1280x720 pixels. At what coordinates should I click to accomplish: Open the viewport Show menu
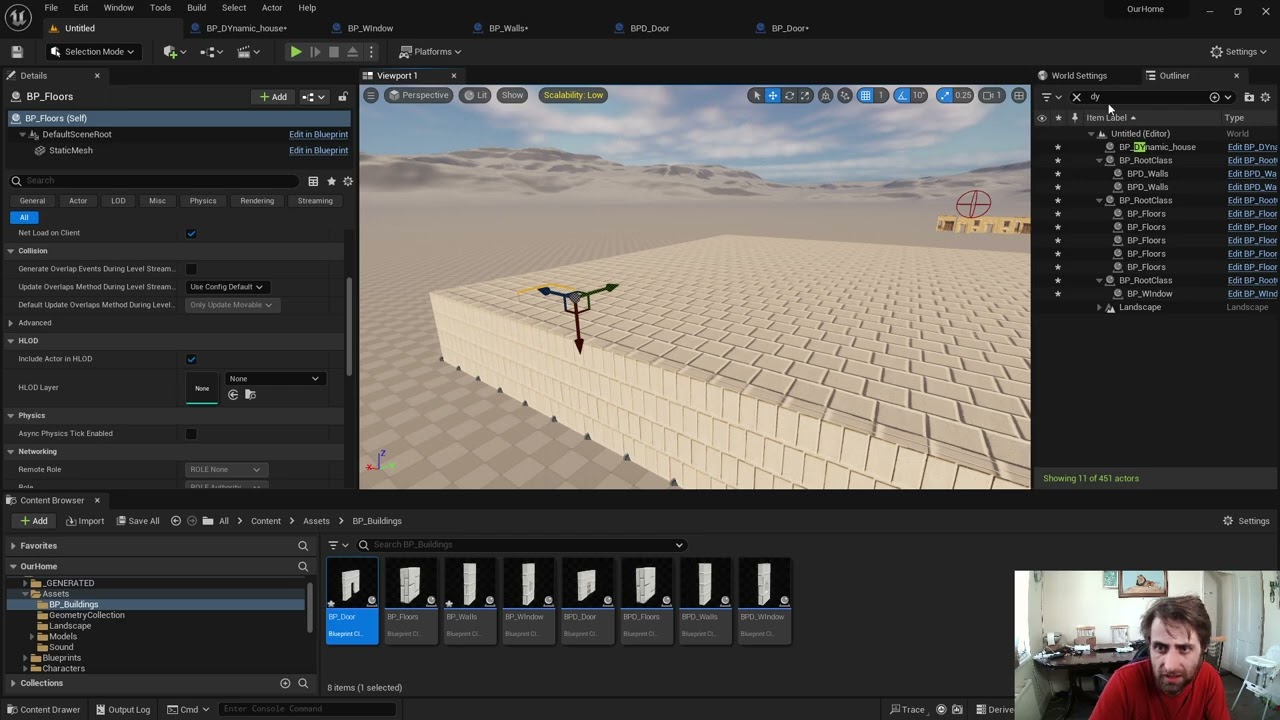[x=512, y=95]
